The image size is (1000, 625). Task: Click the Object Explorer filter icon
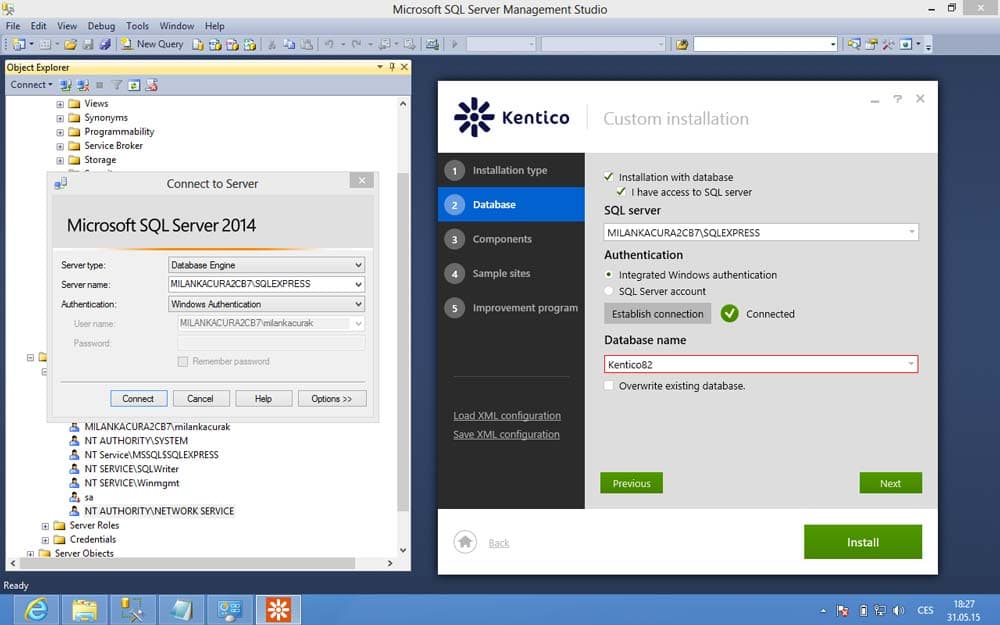(x=117, y=85)
